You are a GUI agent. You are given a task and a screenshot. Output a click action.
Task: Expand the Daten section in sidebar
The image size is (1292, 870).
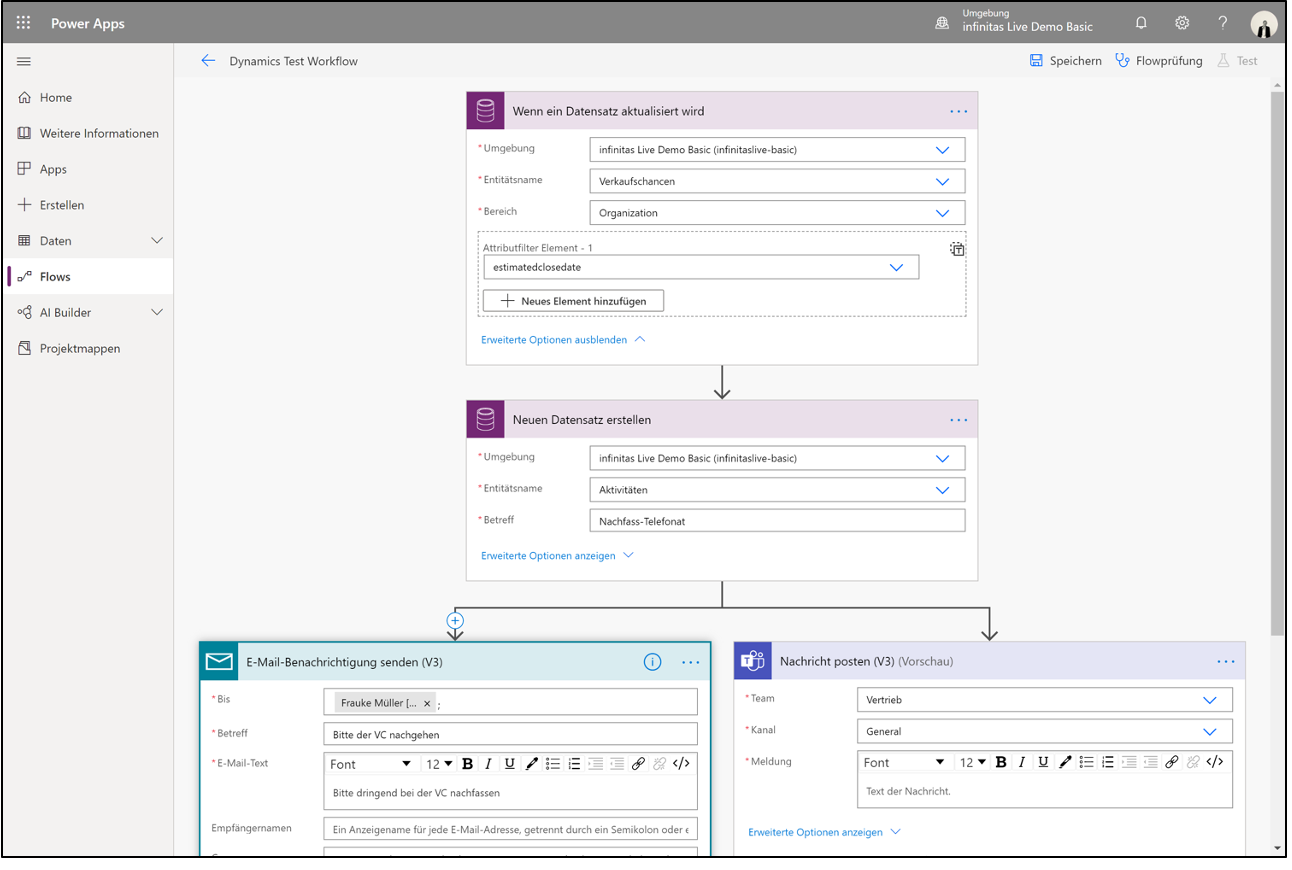click(156, 241)
